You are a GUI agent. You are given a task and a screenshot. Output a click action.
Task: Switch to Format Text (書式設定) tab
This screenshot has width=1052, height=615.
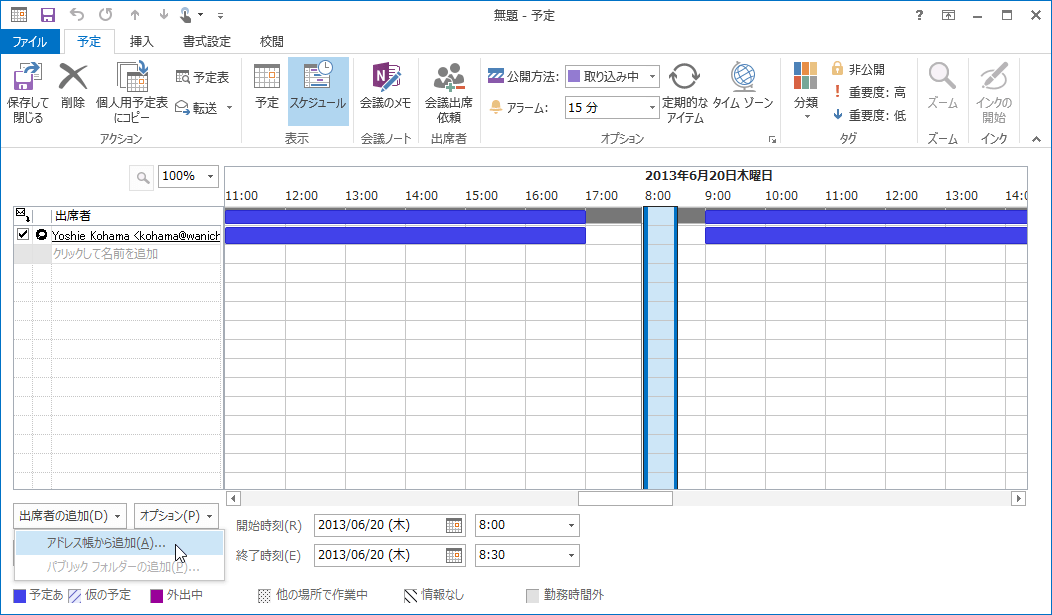point(207,42)
